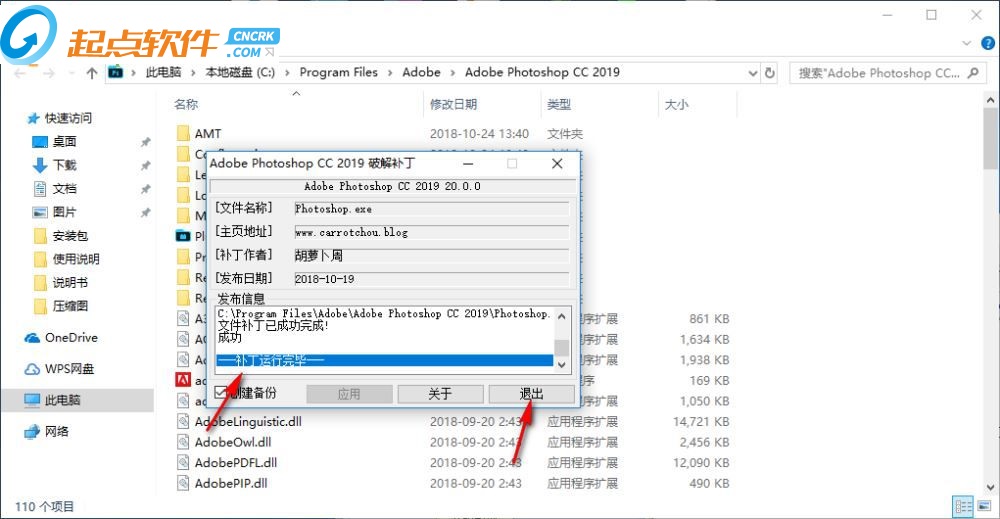Expand breadcrumb chevron after 本地磁盘 (C:)
The image size is (1000, 519).
[287, 73]
